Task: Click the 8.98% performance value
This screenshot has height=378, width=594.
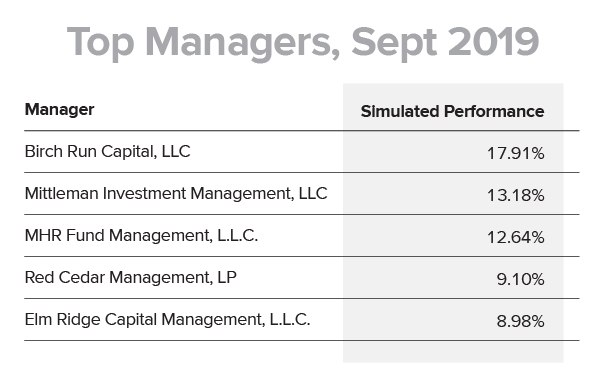Action: tap(521, 322)
